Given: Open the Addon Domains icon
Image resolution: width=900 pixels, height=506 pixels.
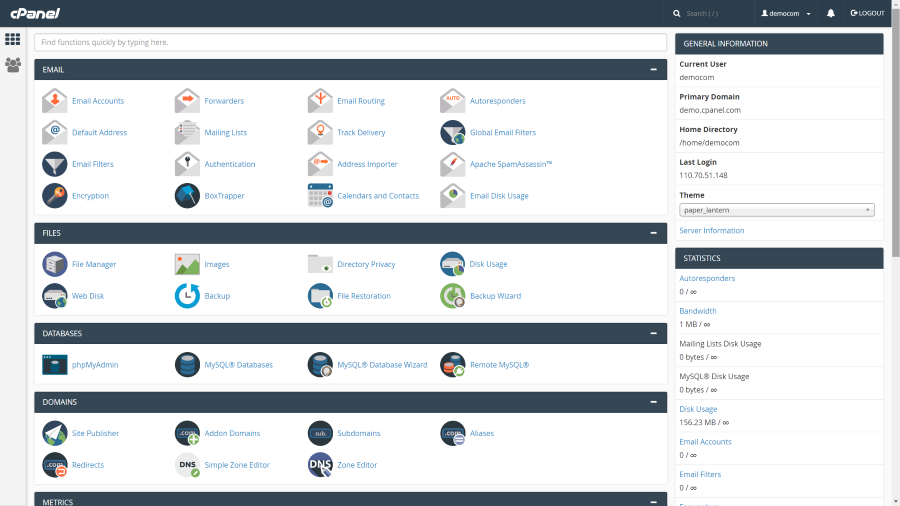Looking at the screenshot, I should pos(187,433).
